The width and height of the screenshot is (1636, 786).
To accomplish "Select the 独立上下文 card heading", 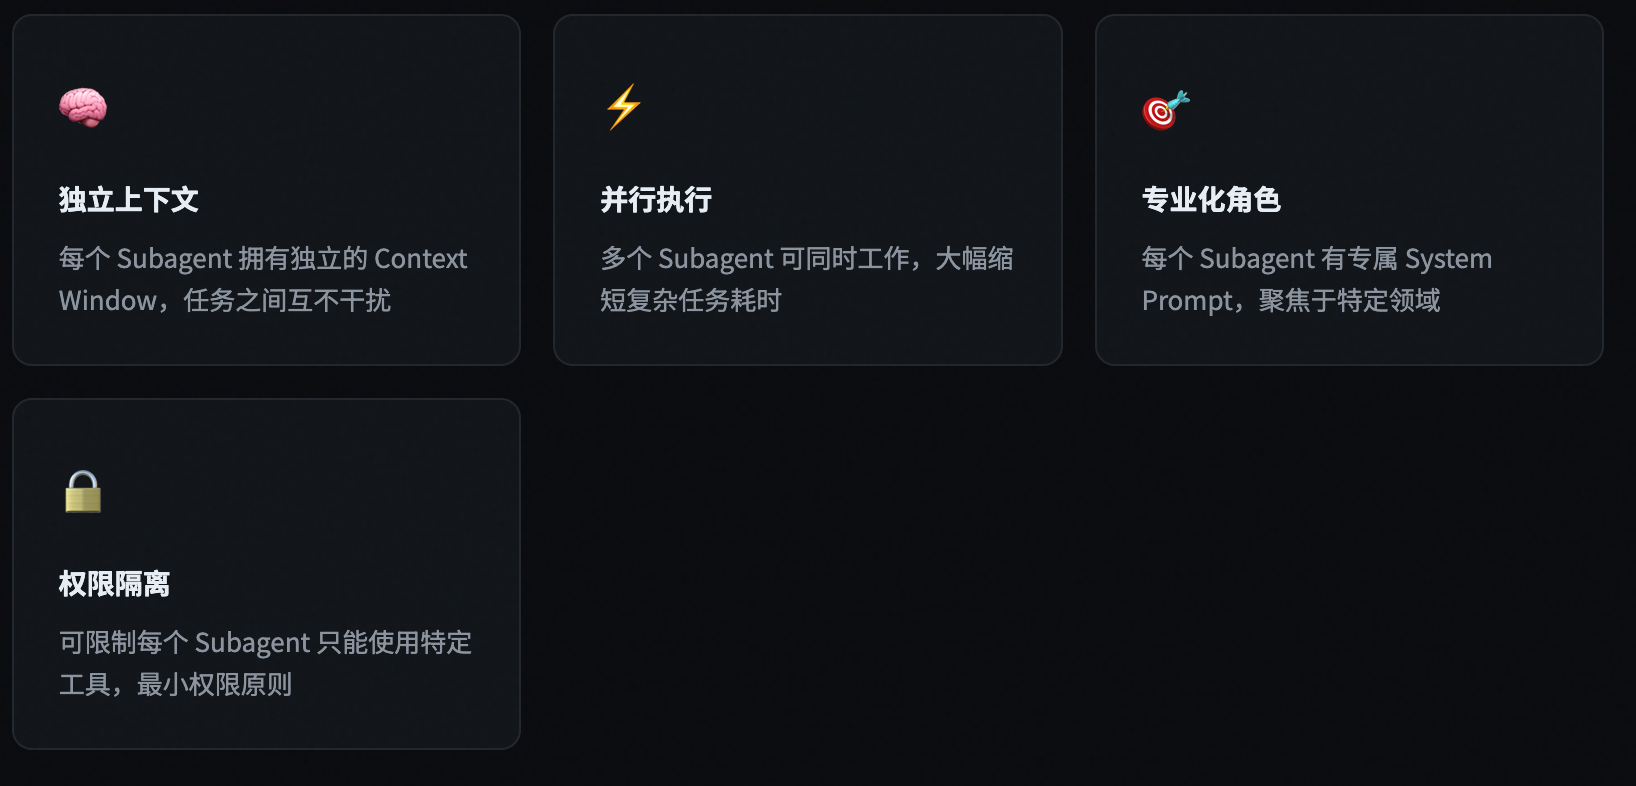I will pos(128,200).
